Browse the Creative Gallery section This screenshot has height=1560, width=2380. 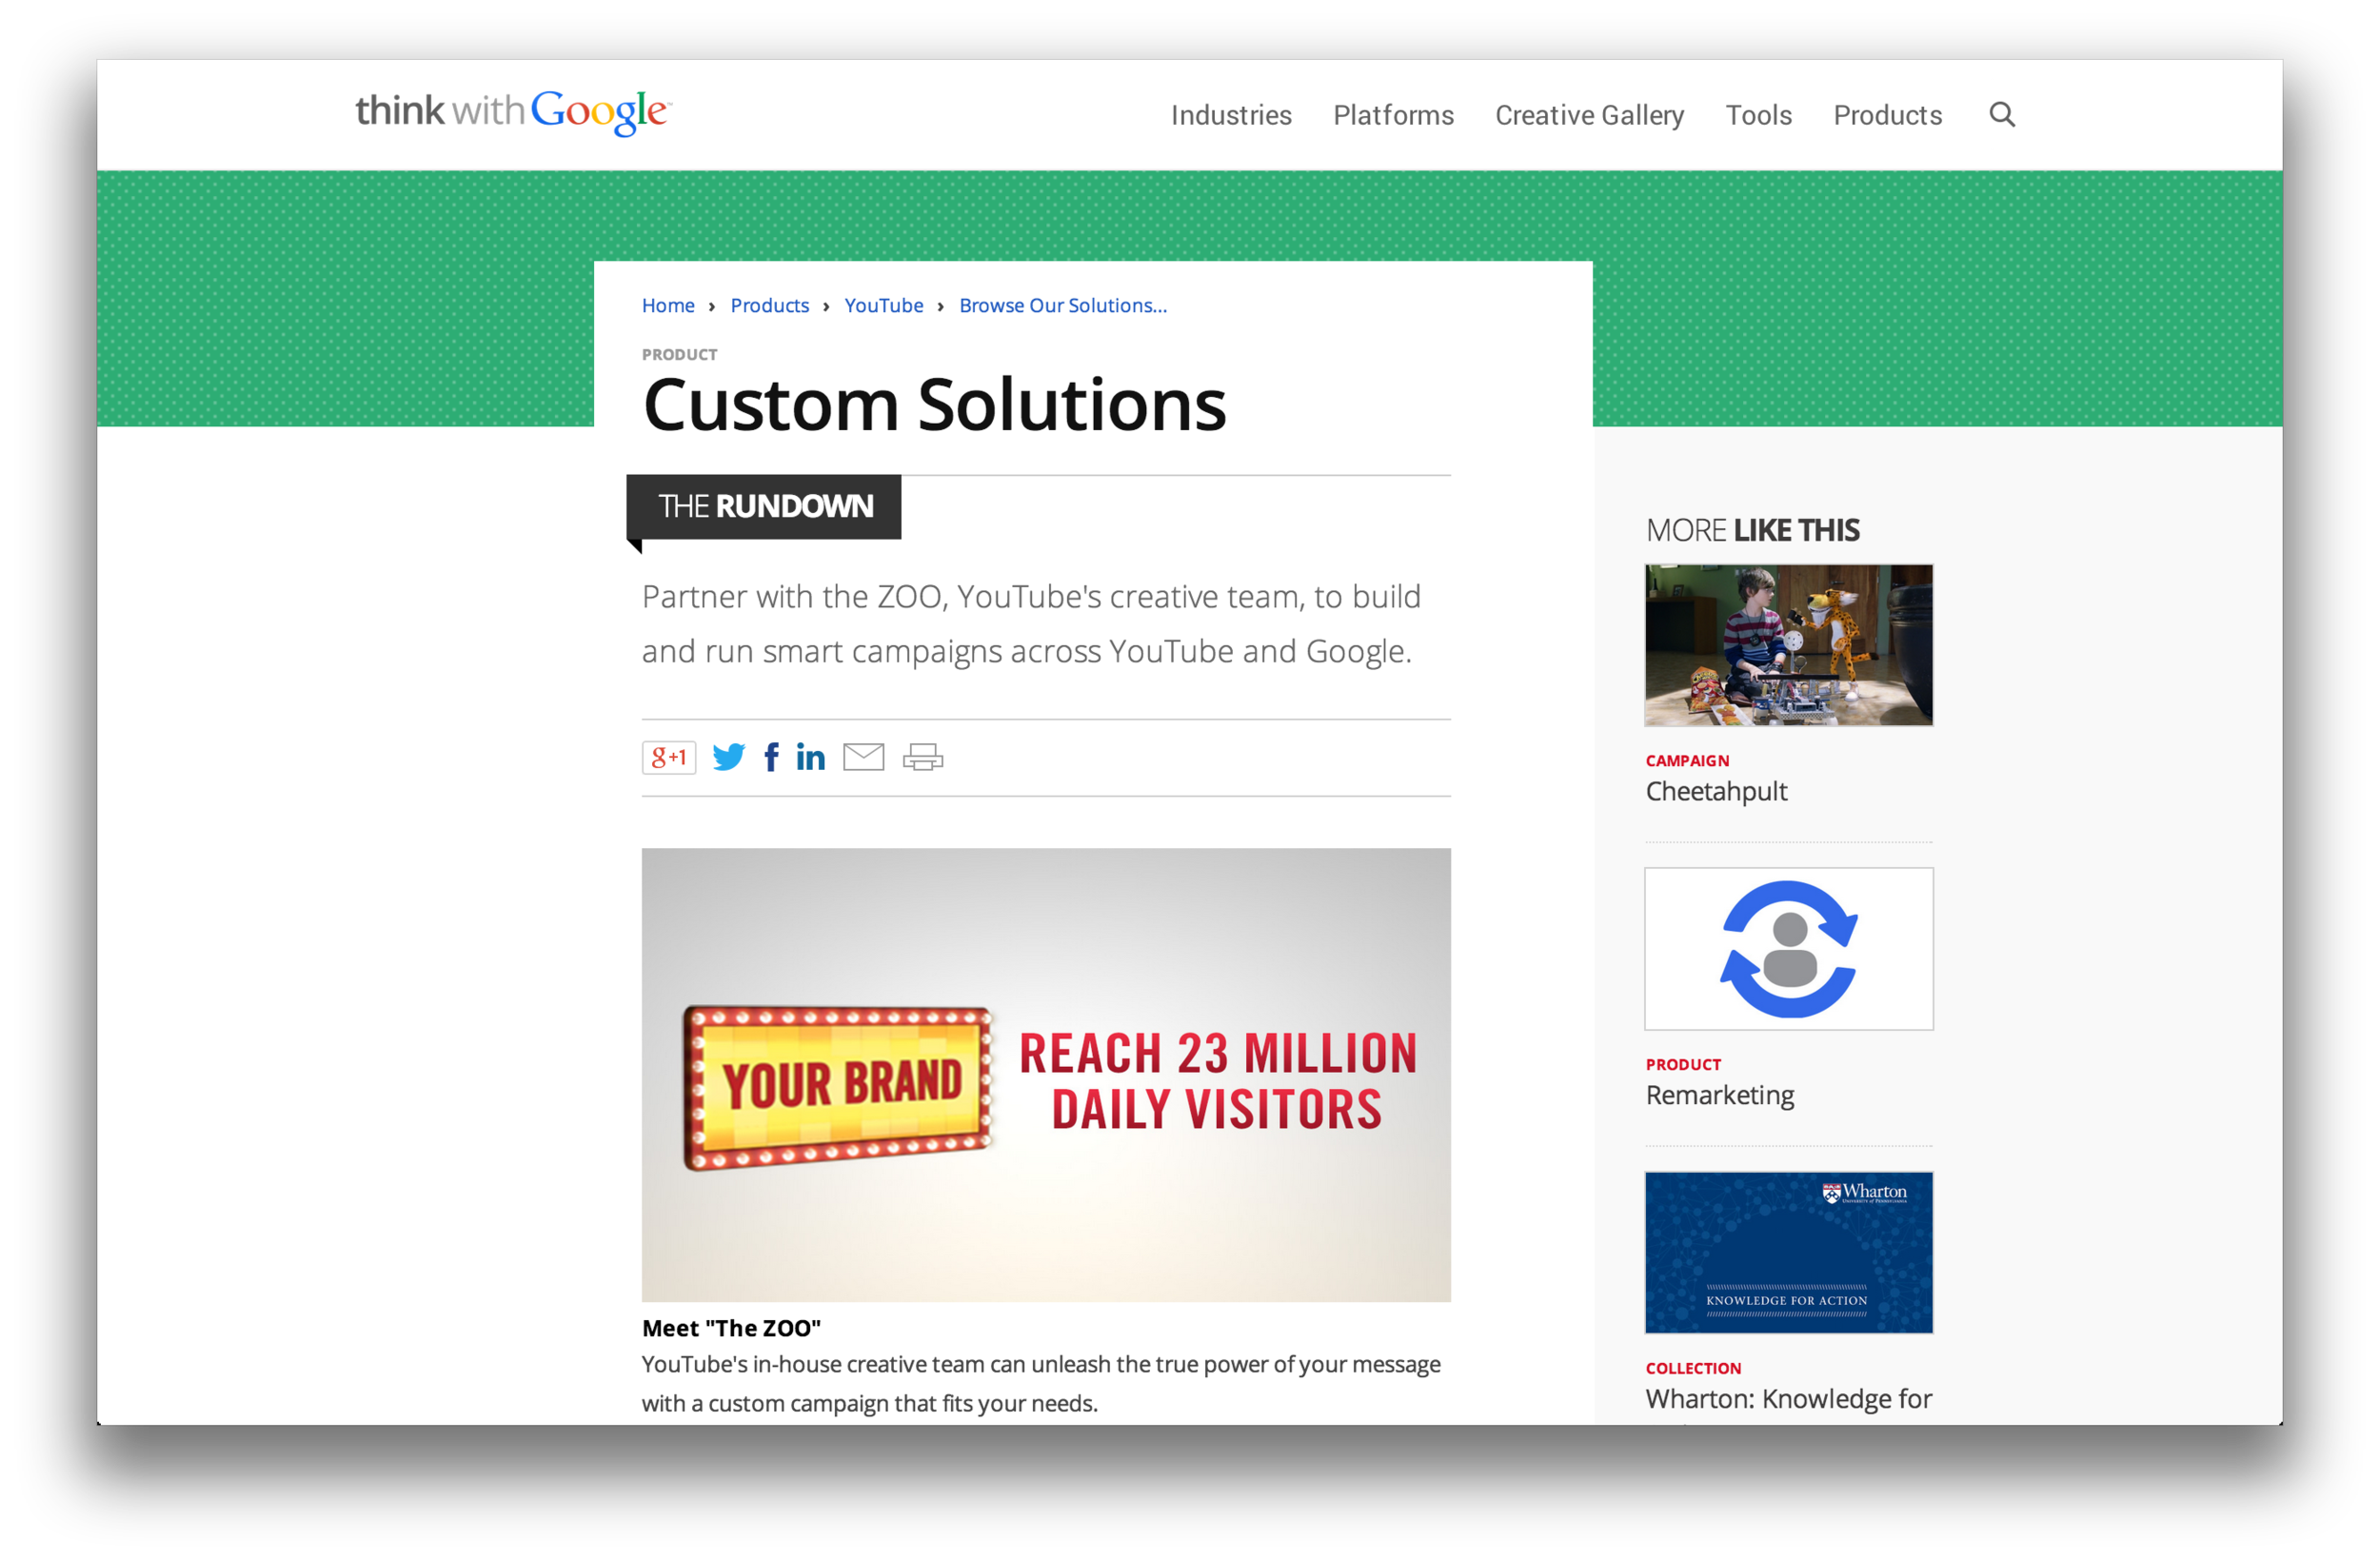coord(1589,115)
